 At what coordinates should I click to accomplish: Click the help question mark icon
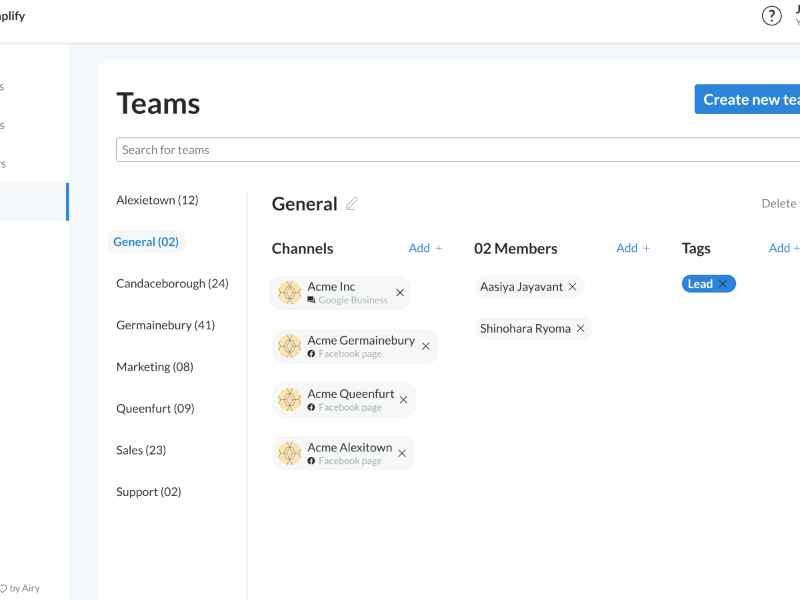point(771,16)
